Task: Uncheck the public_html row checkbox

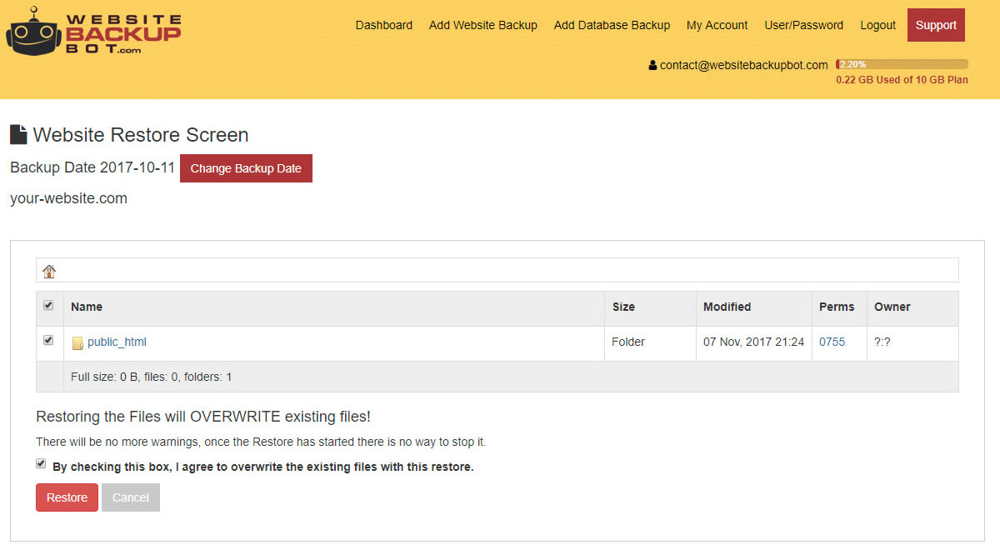Action: pos(49,341)
